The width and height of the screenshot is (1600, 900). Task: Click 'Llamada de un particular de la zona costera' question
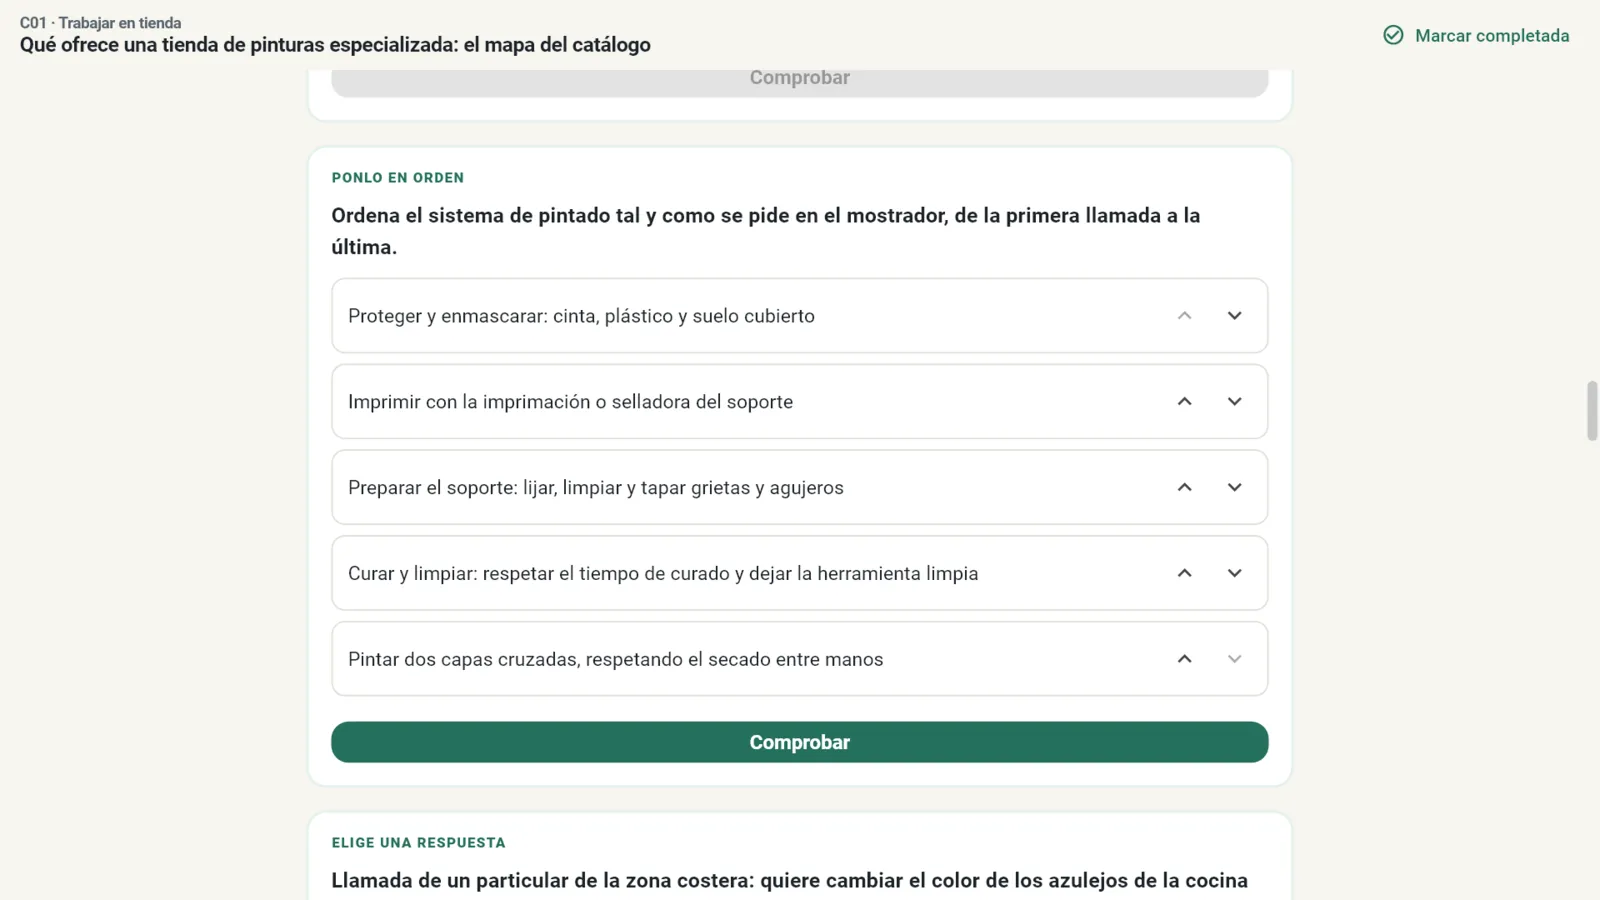[x=790, y=881]
